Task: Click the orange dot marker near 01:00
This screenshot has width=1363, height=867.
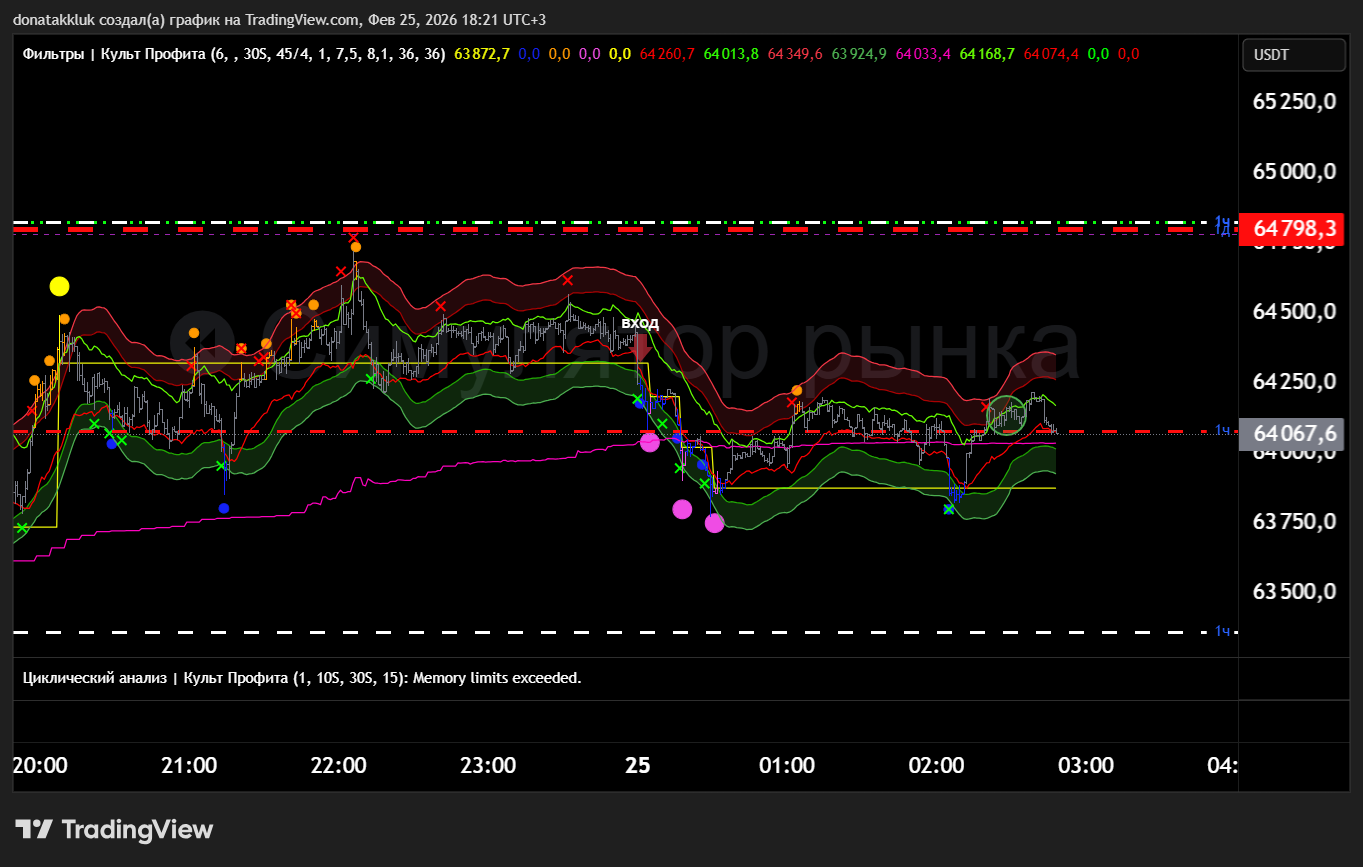Action: coord(797,390)
